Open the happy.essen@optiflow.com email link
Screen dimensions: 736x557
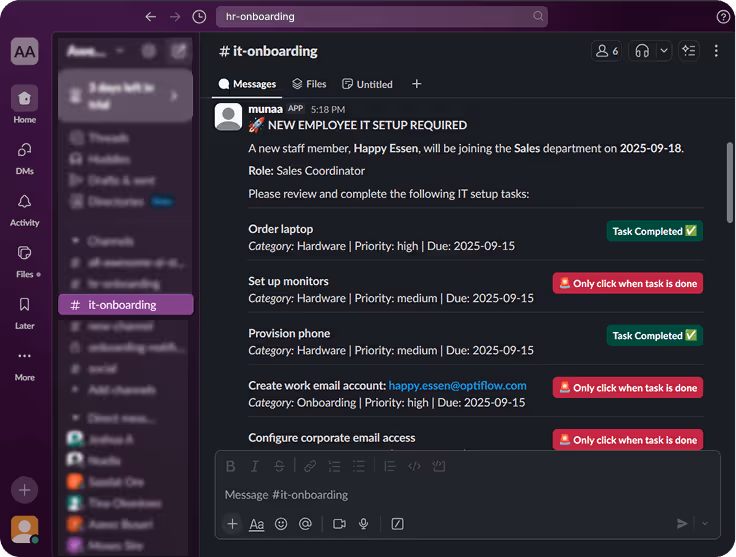coord(457,386)
